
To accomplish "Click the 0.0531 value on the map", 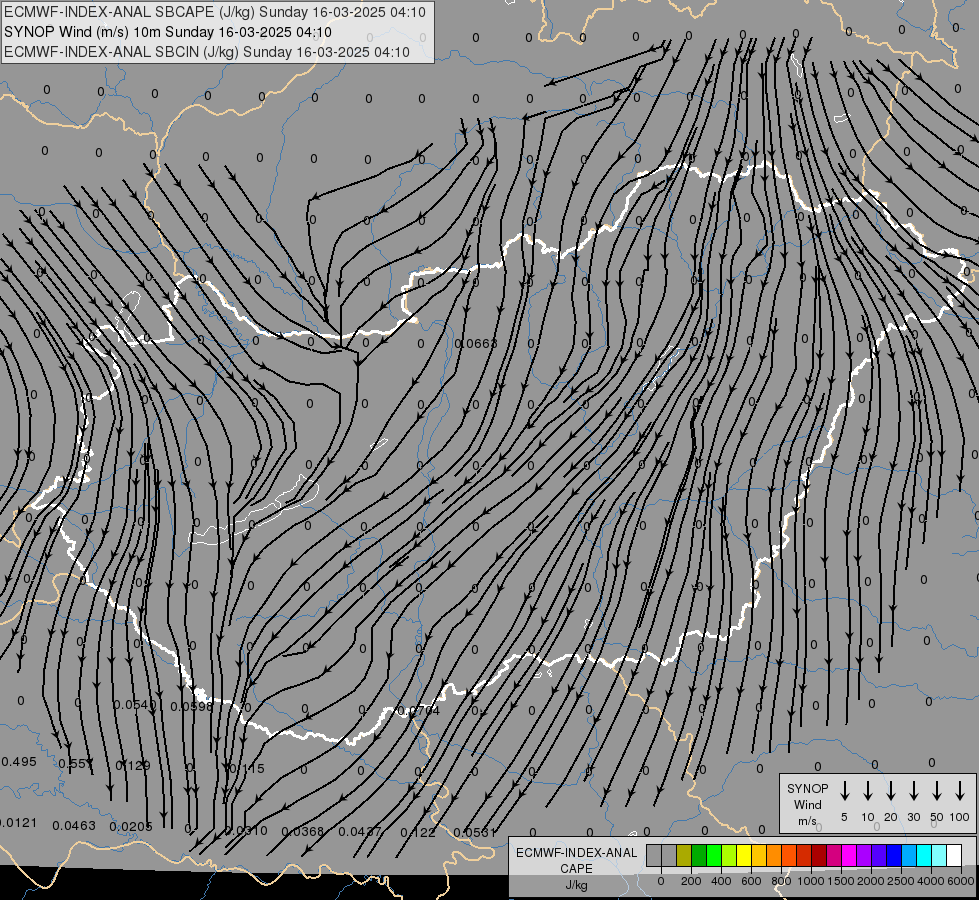I will pyautogui.click(x=475, y=833).
